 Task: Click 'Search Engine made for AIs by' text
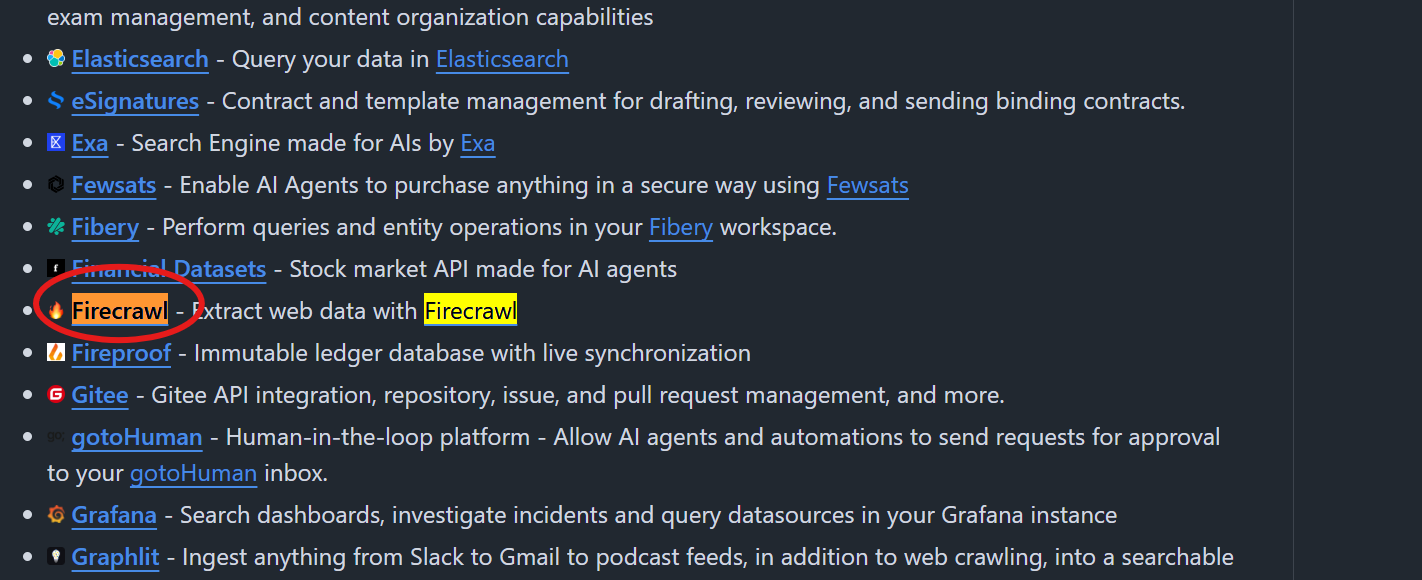click(293, 143)
